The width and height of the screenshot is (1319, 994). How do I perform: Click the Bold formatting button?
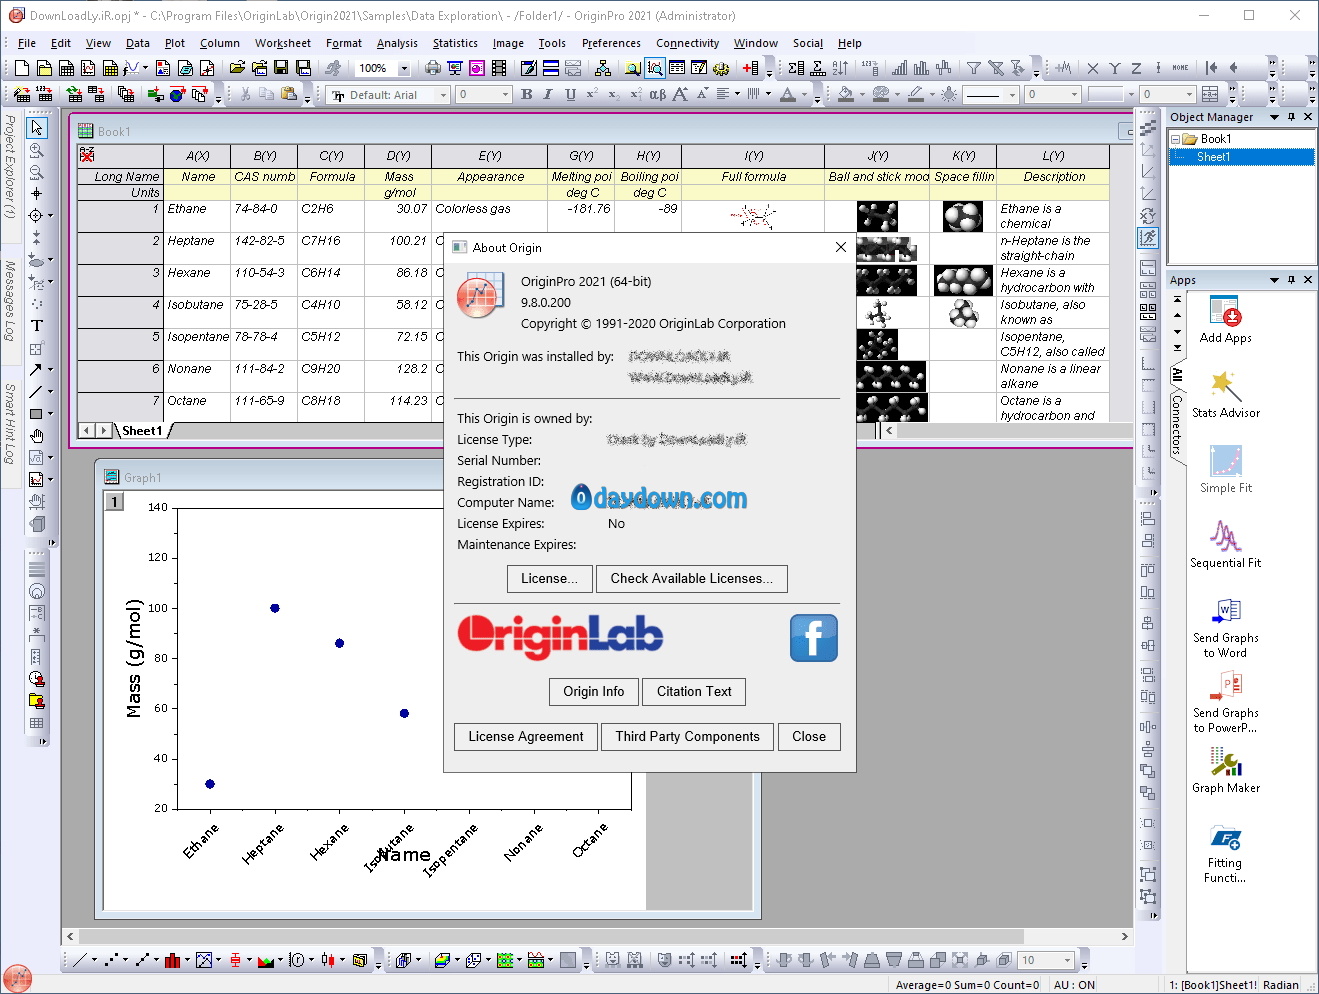pos(526,94)
